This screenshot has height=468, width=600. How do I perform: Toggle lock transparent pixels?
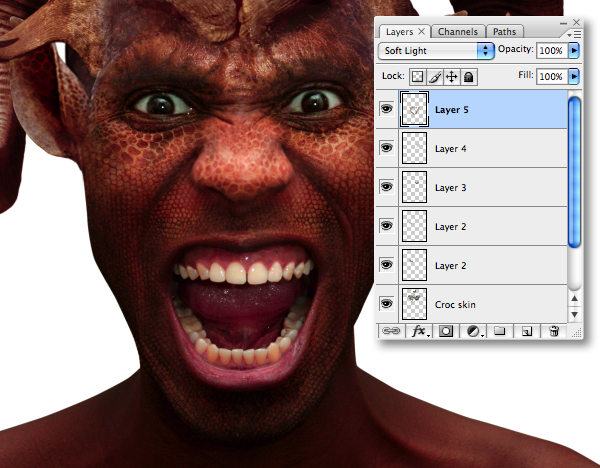pos(417,77)
